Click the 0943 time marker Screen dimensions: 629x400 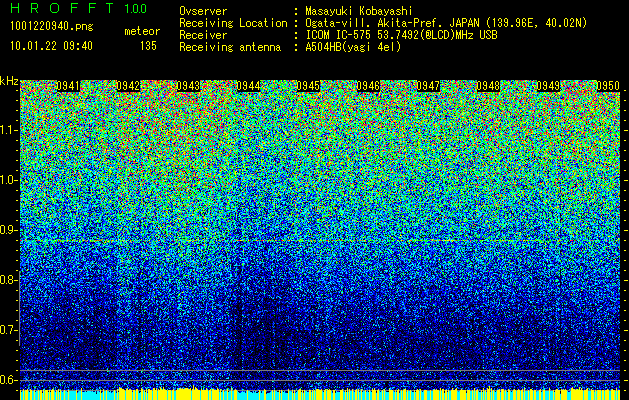click(x=188, y=86)
